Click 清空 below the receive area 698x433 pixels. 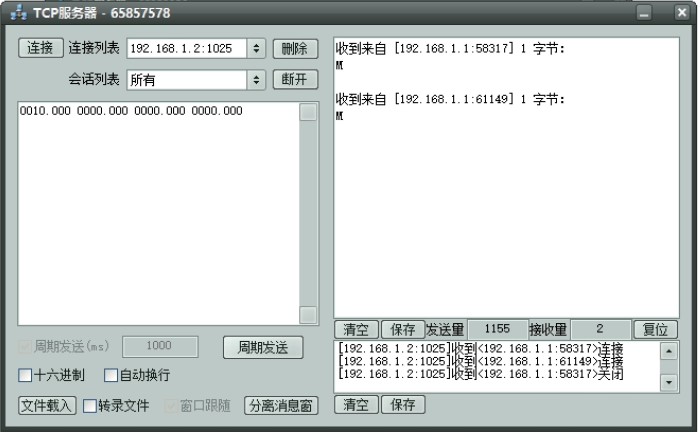356,330
